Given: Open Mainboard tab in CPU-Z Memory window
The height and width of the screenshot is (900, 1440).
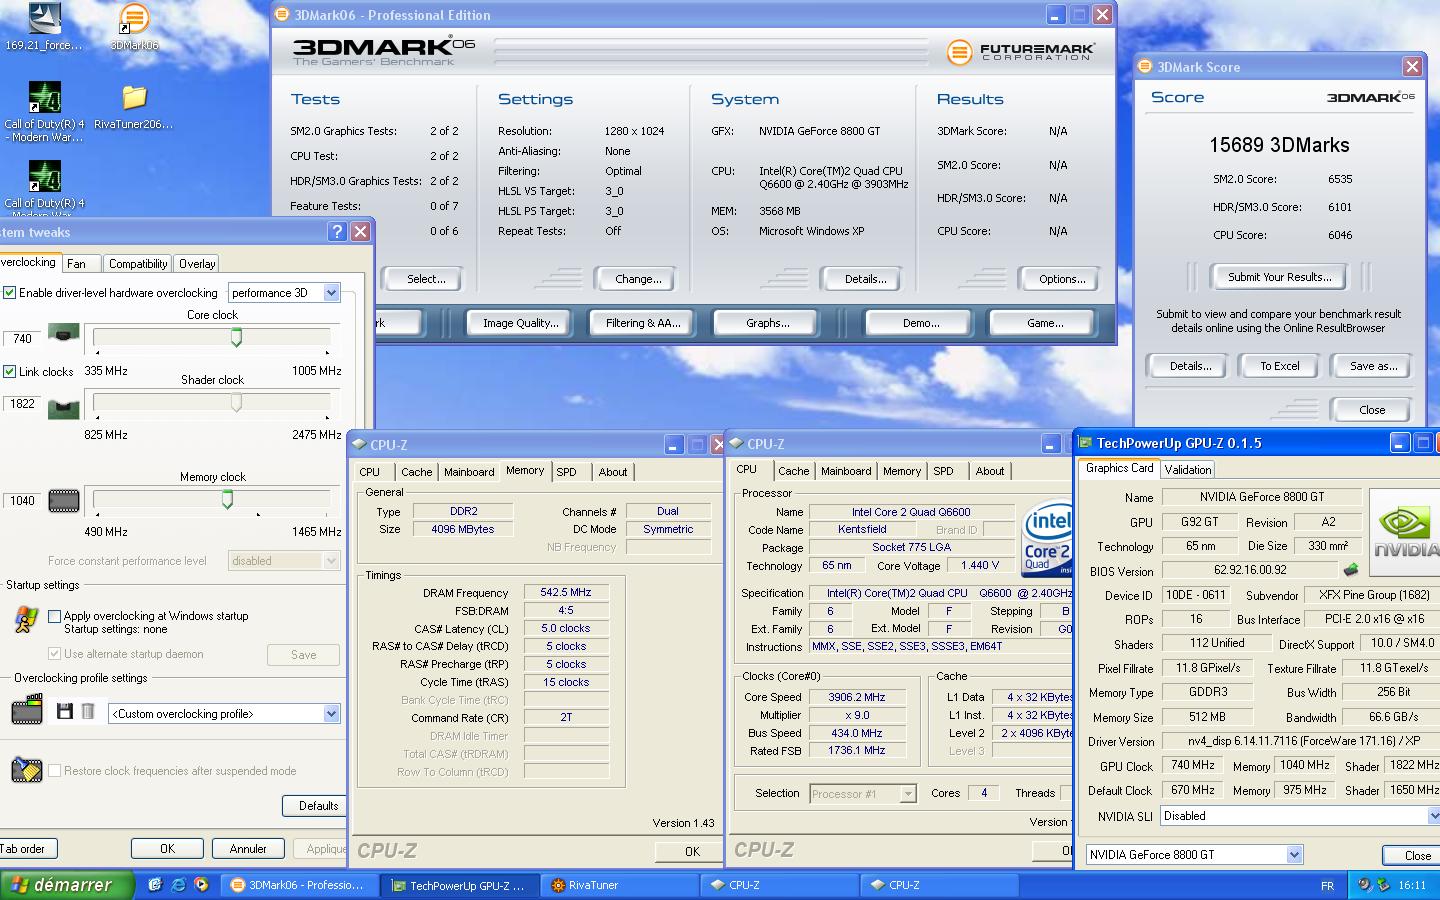Looking at the screenshot, I should point(469,472).
